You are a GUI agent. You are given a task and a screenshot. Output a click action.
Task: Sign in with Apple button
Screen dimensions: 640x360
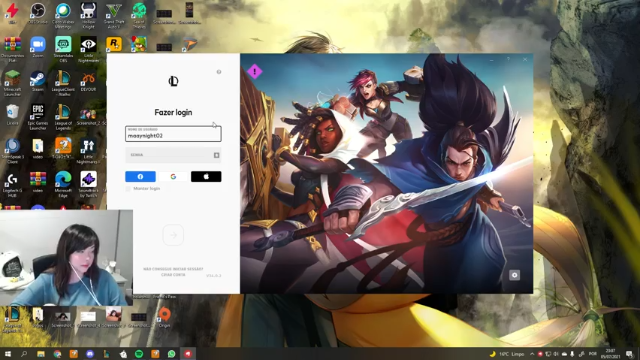click(206, 176)
